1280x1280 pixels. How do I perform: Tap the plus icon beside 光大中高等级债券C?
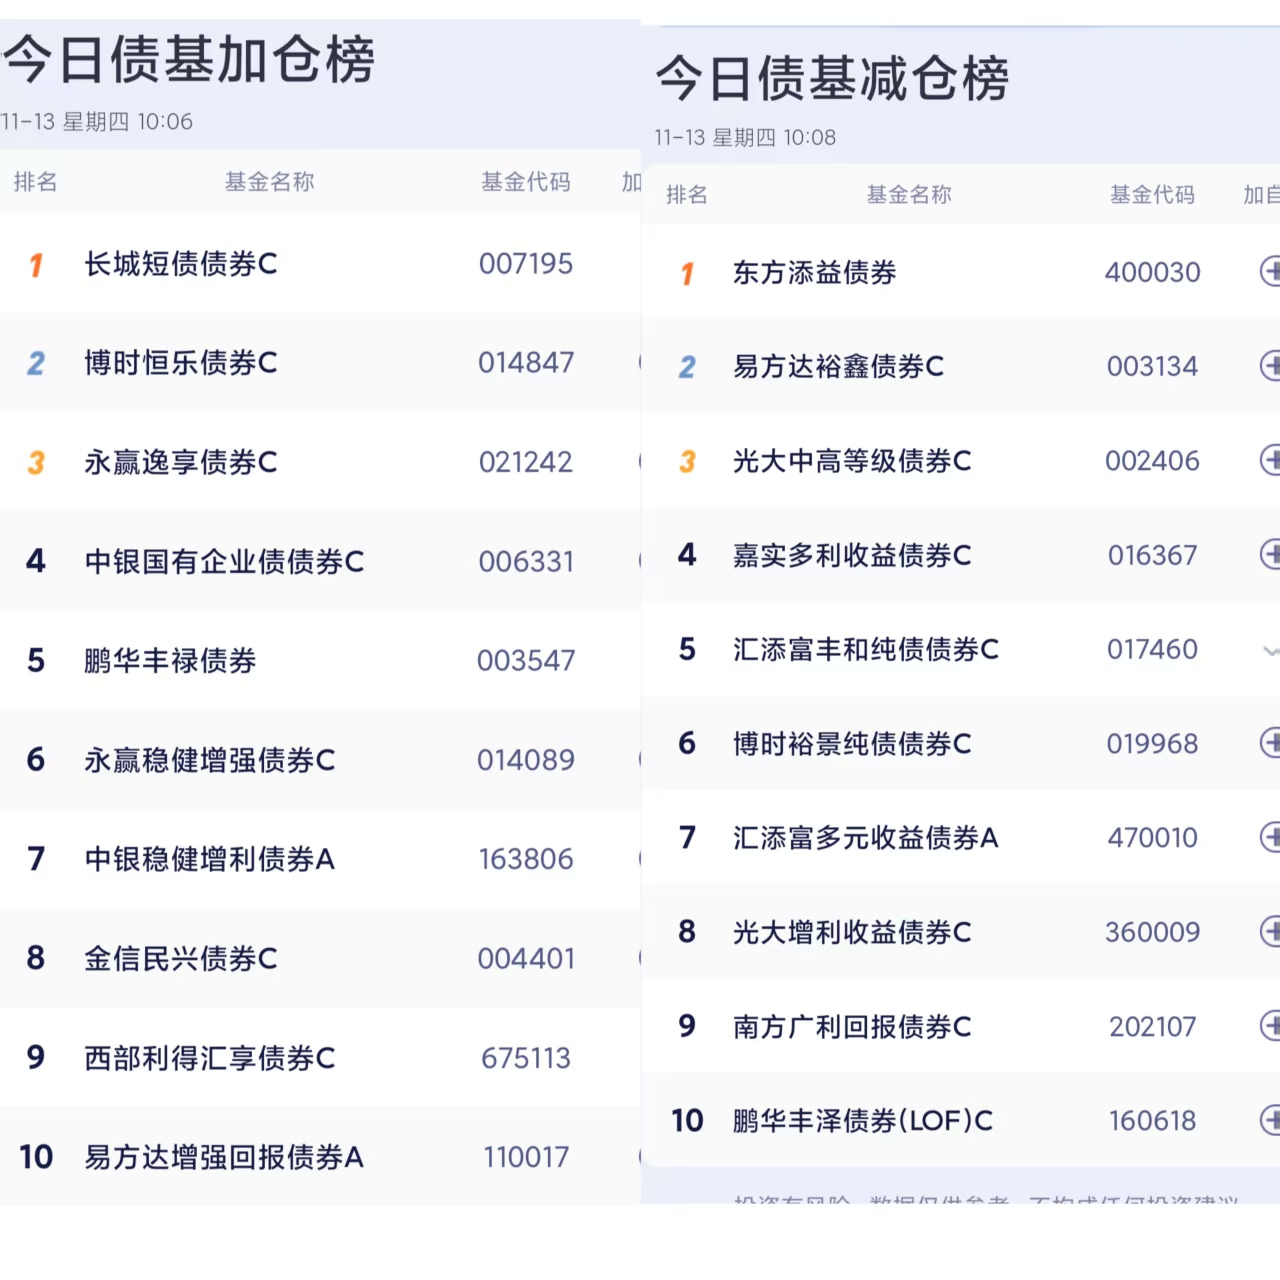1270,460
